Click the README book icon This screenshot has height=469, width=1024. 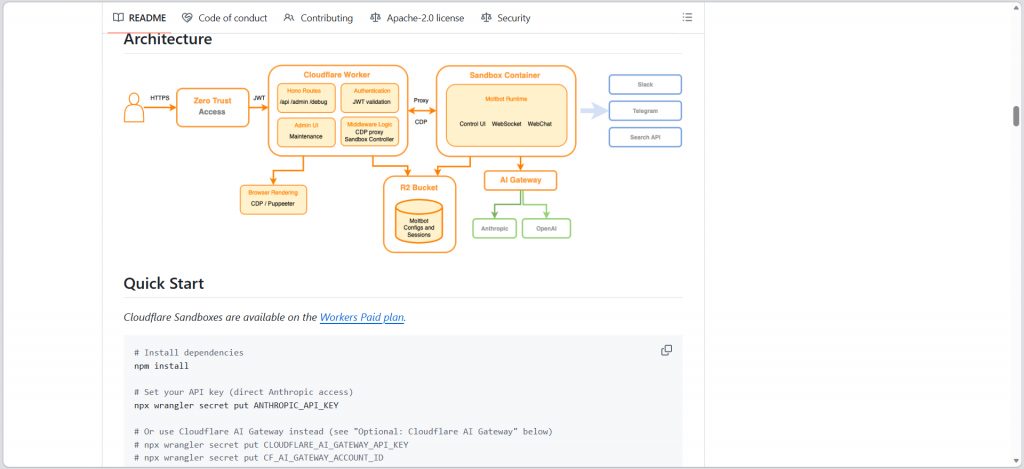point(118,17)
